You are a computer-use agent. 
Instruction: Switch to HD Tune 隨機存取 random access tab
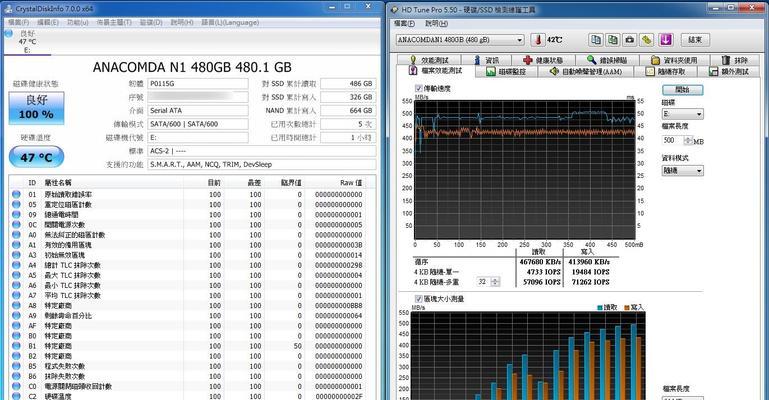(666, 72)
